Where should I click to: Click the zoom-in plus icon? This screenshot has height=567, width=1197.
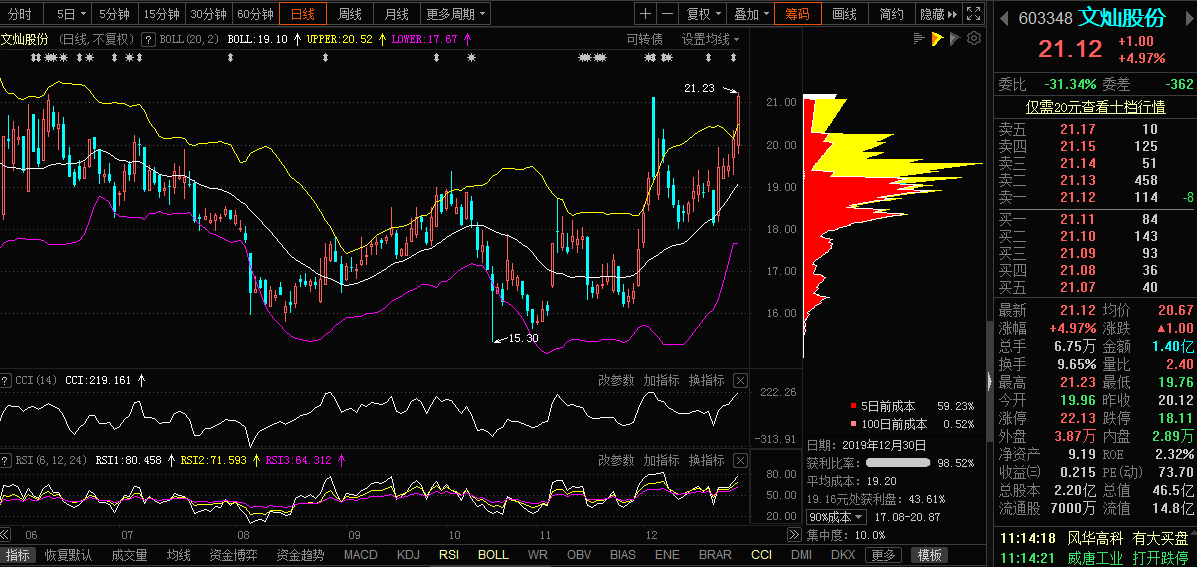click(645, 14)
